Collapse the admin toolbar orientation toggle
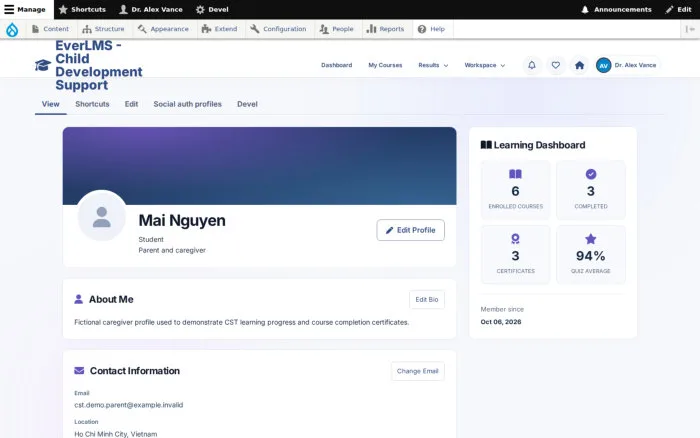This screenshot has width=700, height=438. click(x=690, y=29)
